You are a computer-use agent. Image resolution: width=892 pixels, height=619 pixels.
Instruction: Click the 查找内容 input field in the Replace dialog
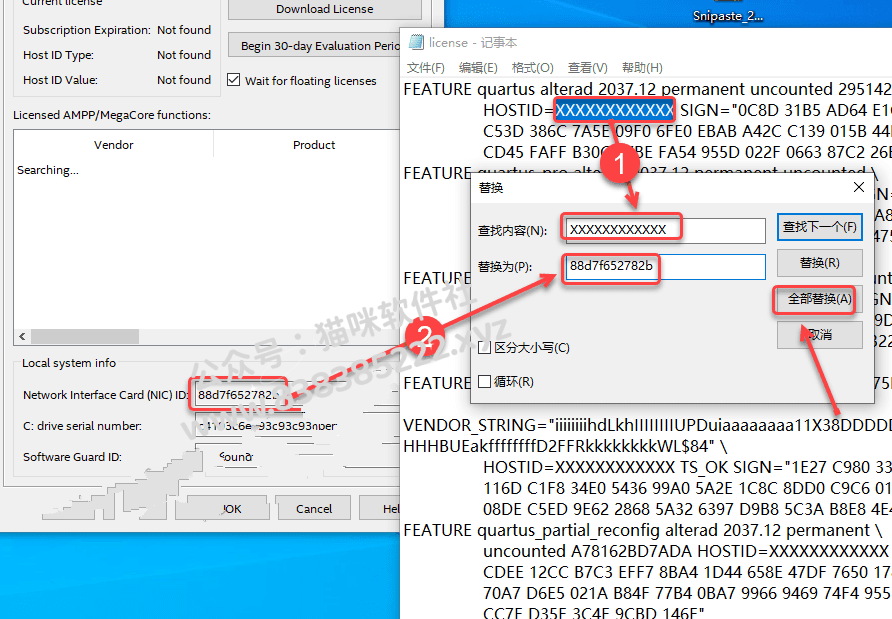coord(666,230)
